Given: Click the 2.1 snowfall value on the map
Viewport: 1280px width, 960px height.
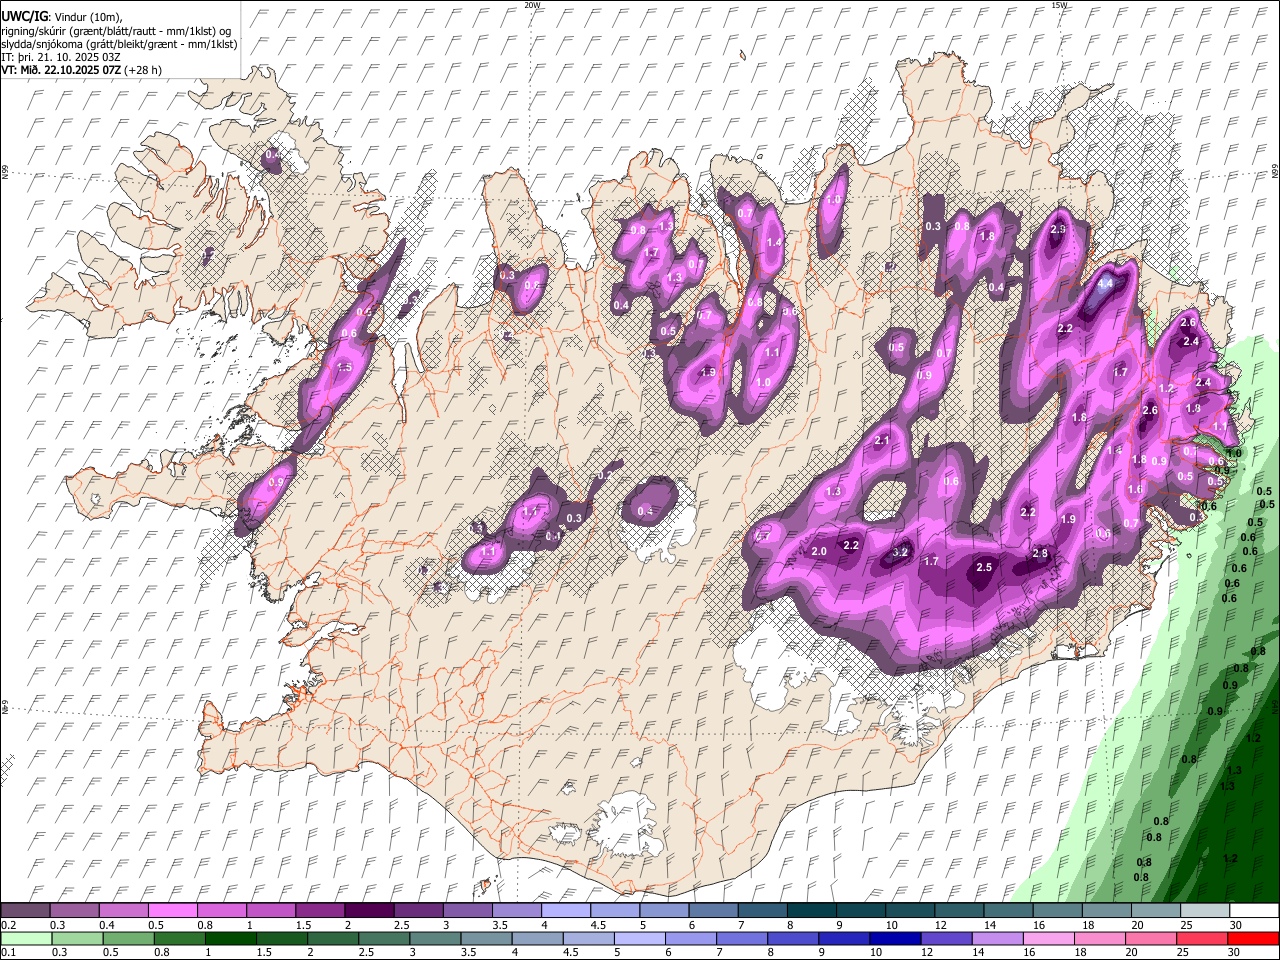Looking at the screenshot, I should coord(882,440).
